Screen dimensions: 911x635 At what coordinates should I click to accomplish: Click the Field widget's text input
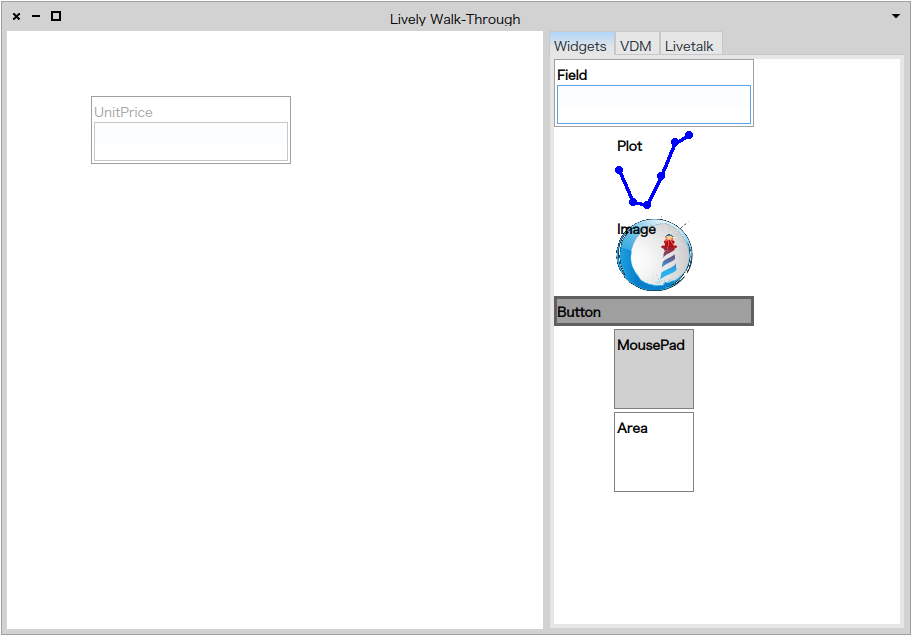click(654, 105)
